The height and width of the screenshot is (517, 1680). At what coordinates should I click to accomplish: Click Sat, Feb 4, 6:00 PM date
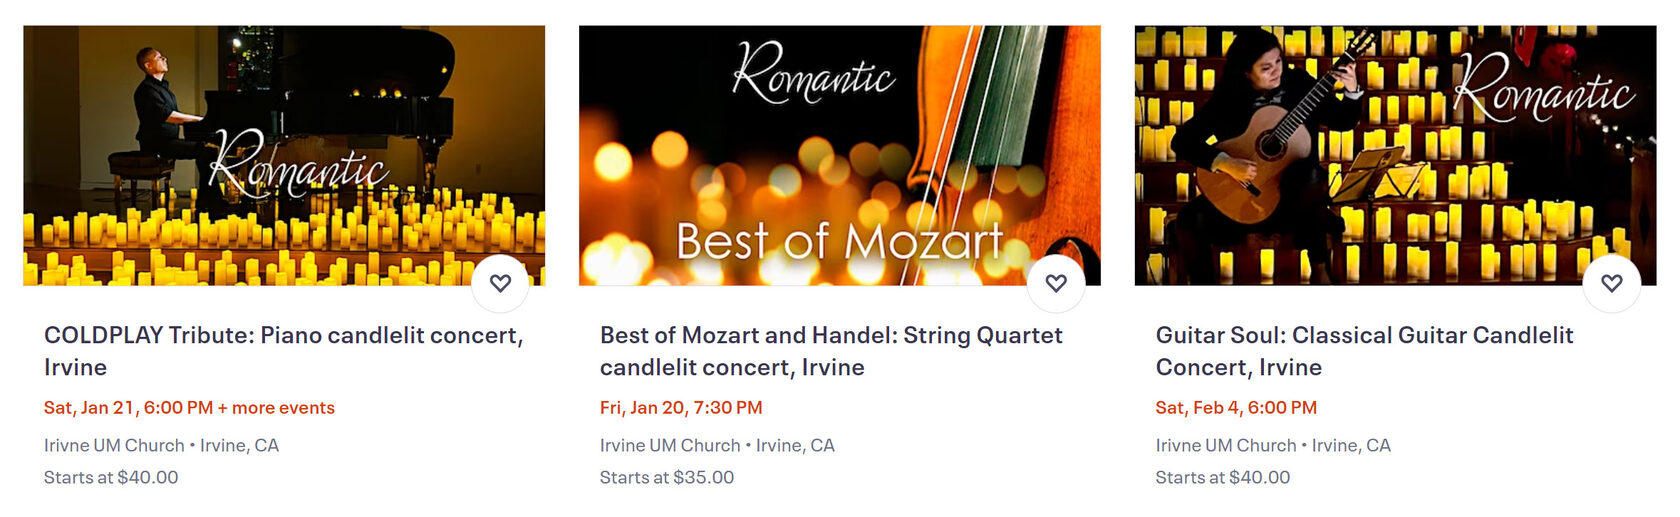[x=1236, y=408]
